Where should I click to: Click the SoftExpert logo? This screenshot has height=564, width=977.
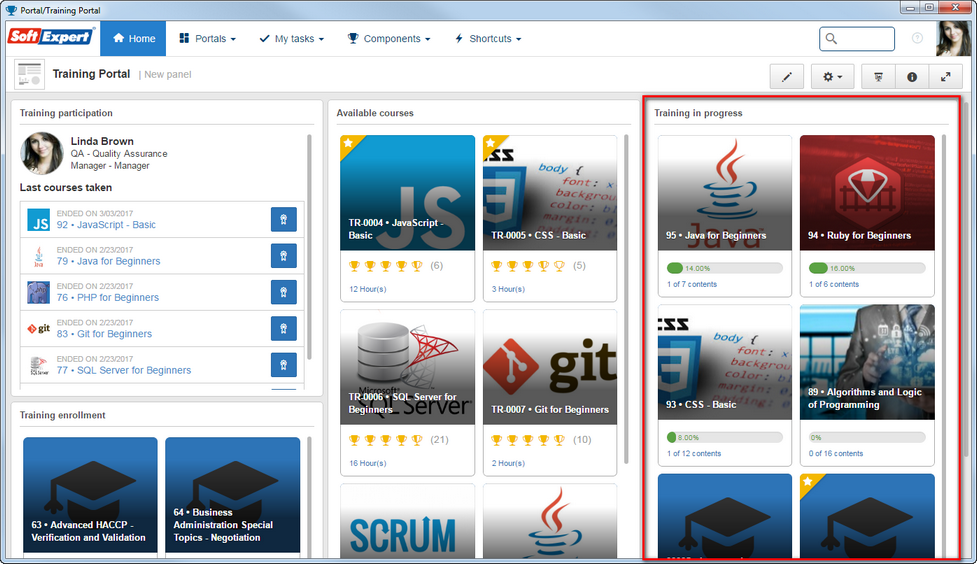pos(50,37)
